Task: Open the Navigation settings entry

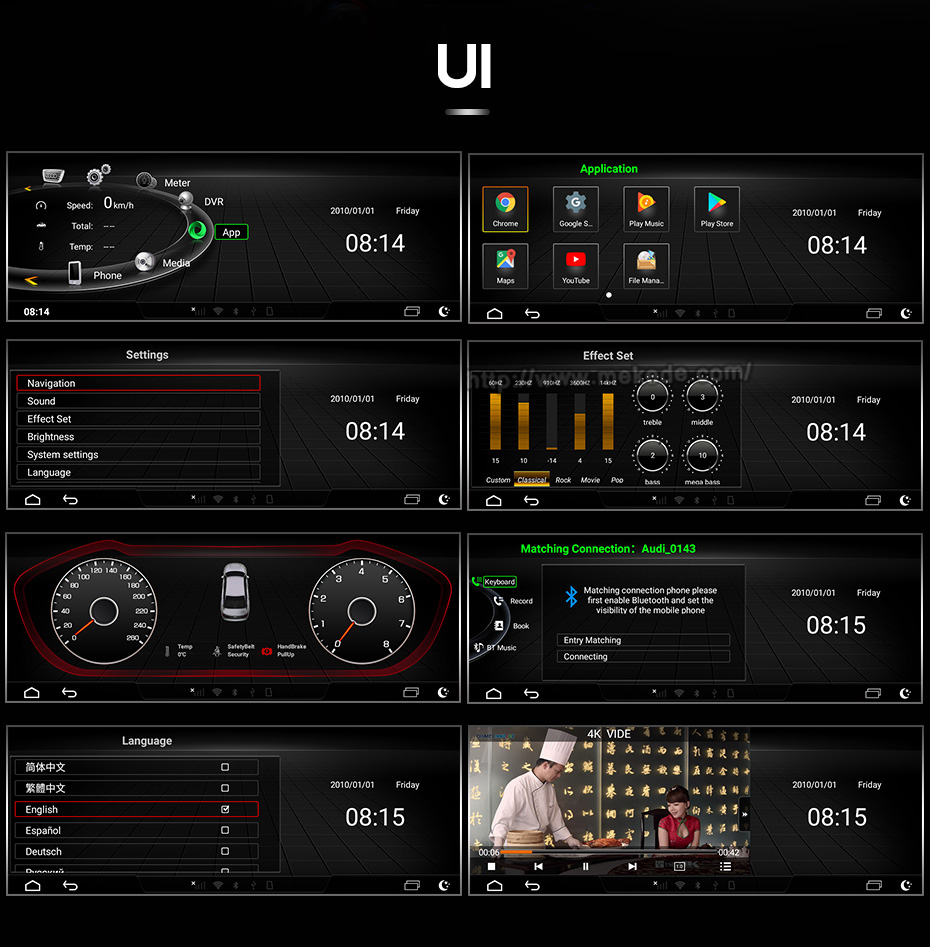Action: pos(138,383)
